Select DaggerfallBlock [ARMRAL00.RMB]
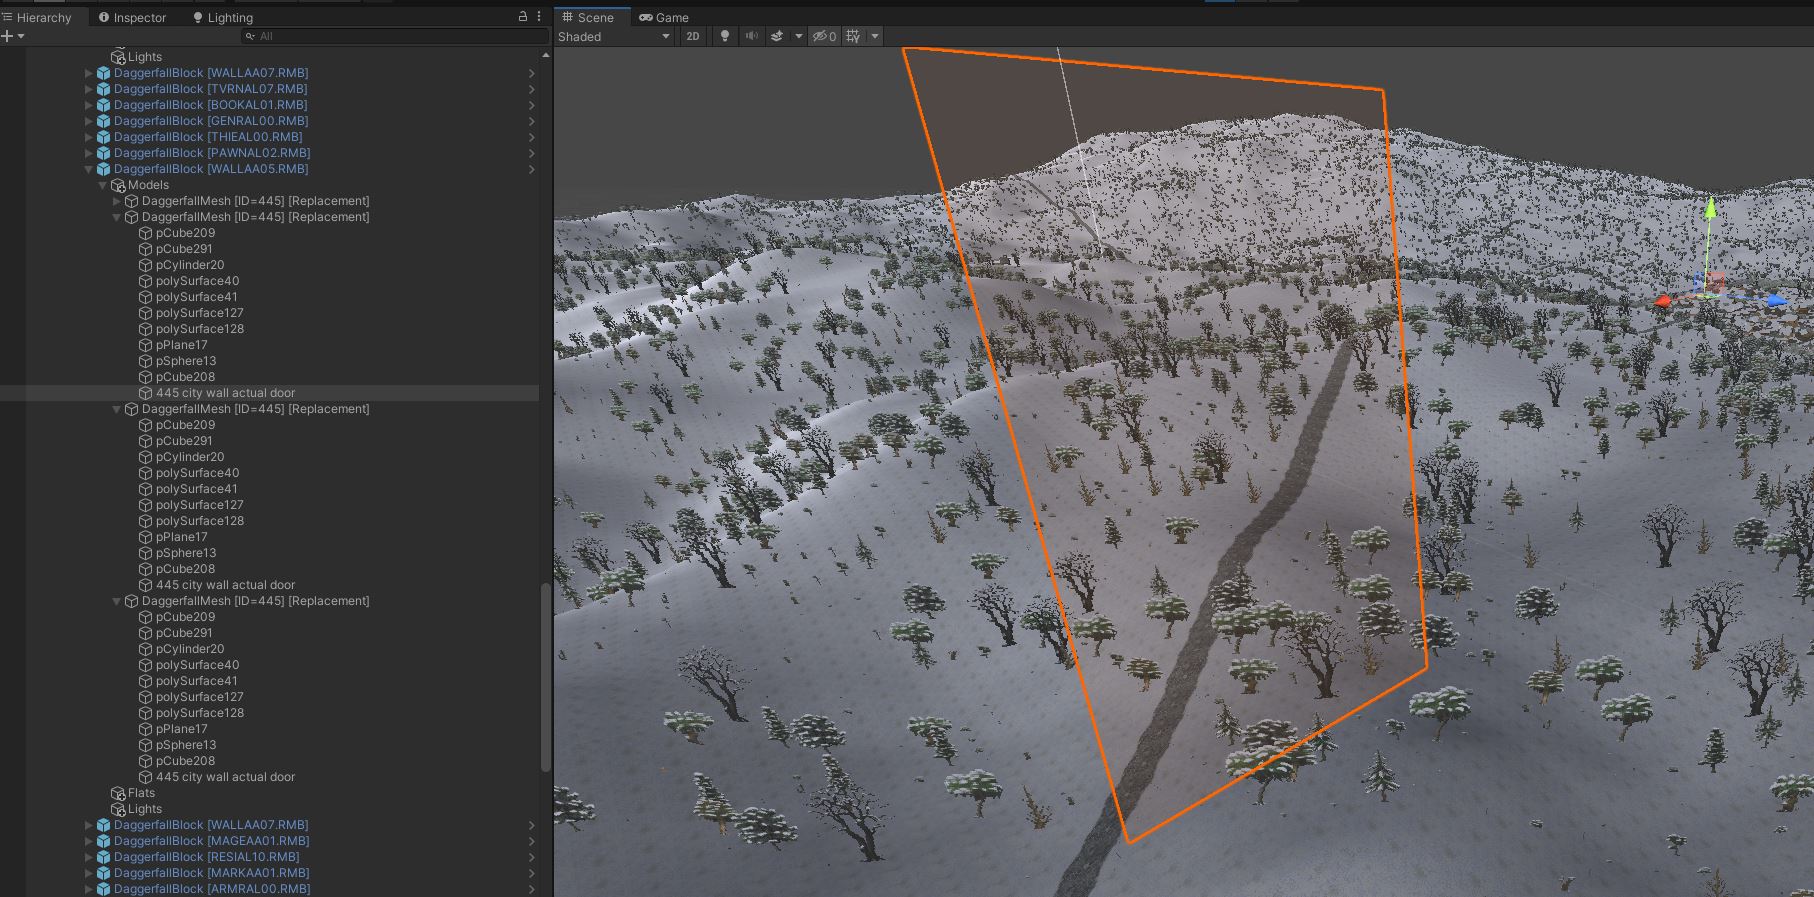Screen dimensions: 1814x897 pos(211,889)
